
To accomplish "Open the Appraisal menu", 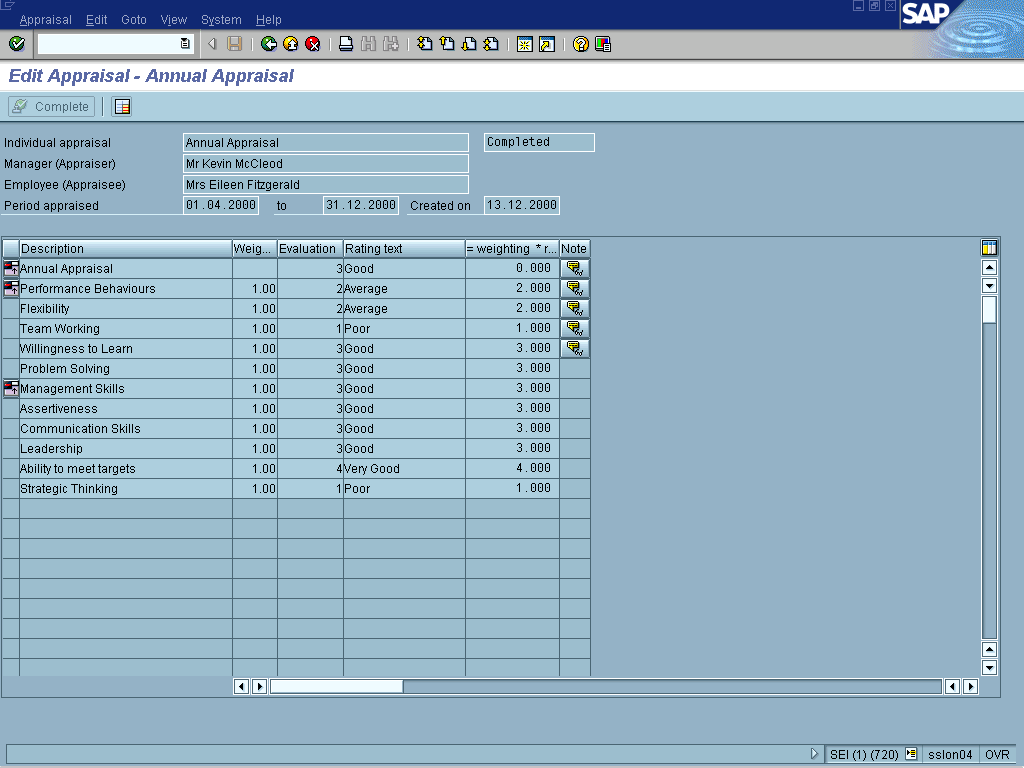I will (x=46, y=20).
